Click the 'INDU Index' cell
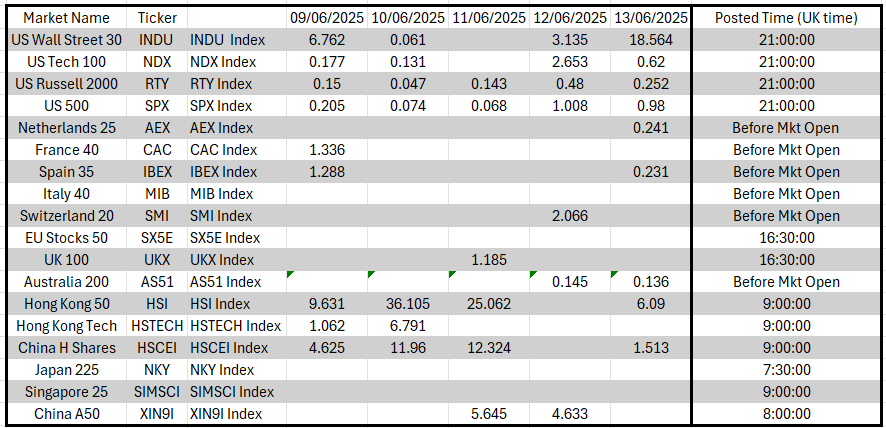Screen dimensions: 886x428 (x=236, y=40)
